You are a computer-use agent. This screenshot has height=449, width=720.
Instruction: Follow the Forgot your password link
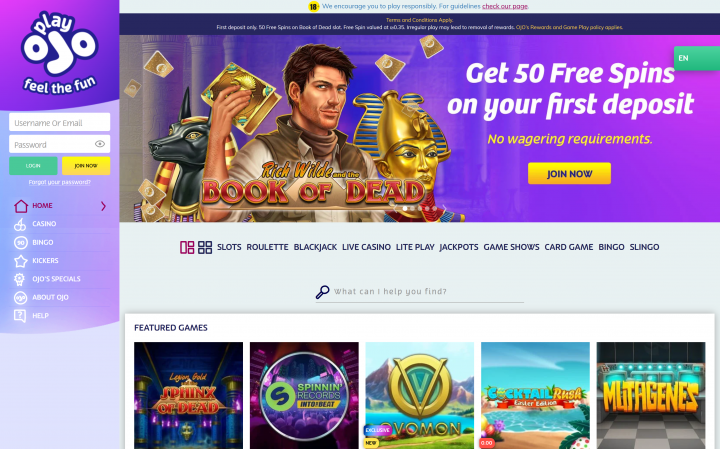(60, 182)
